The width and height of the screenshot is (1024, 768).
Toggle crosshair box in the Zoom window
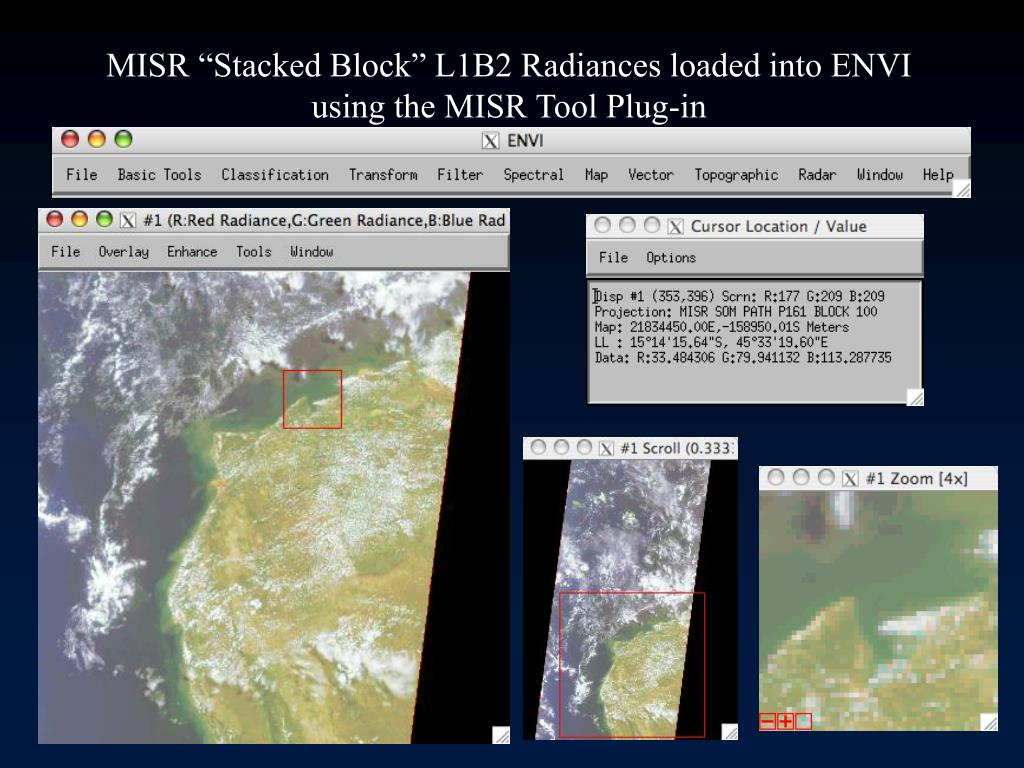pyautogui.click(x=803, y=721)
